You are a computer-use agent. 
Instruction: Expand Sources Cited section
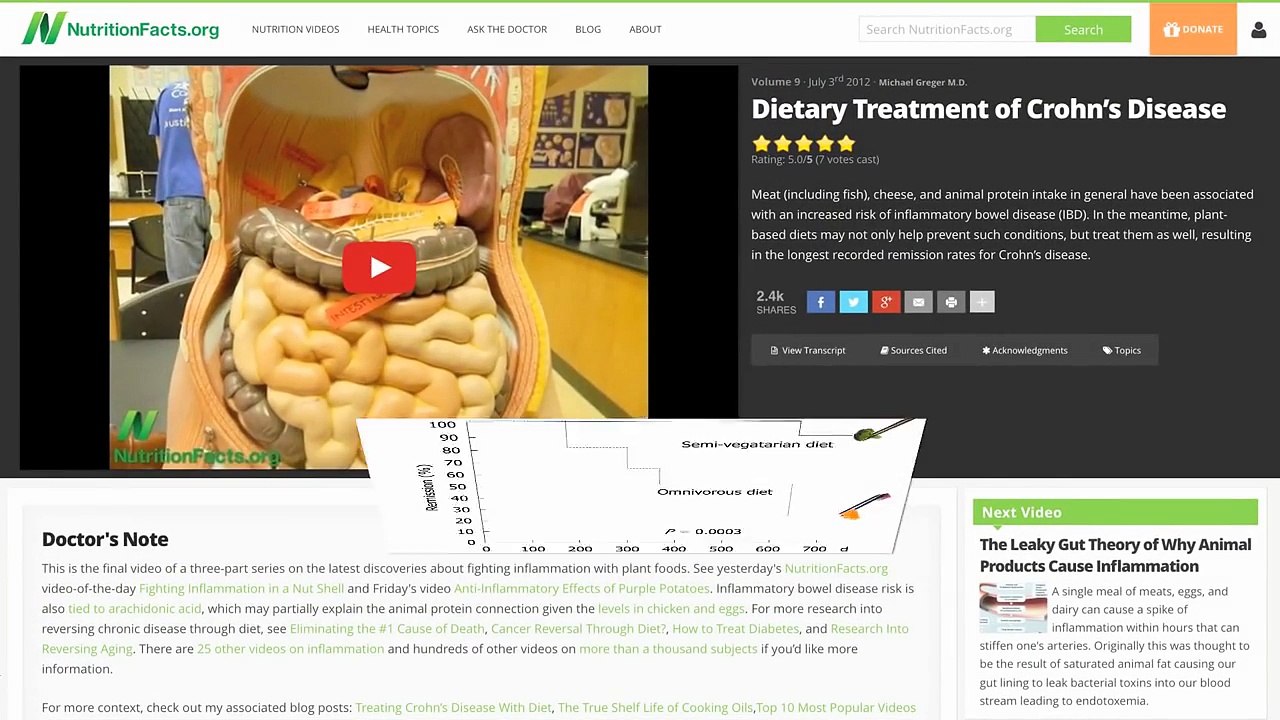913,350
